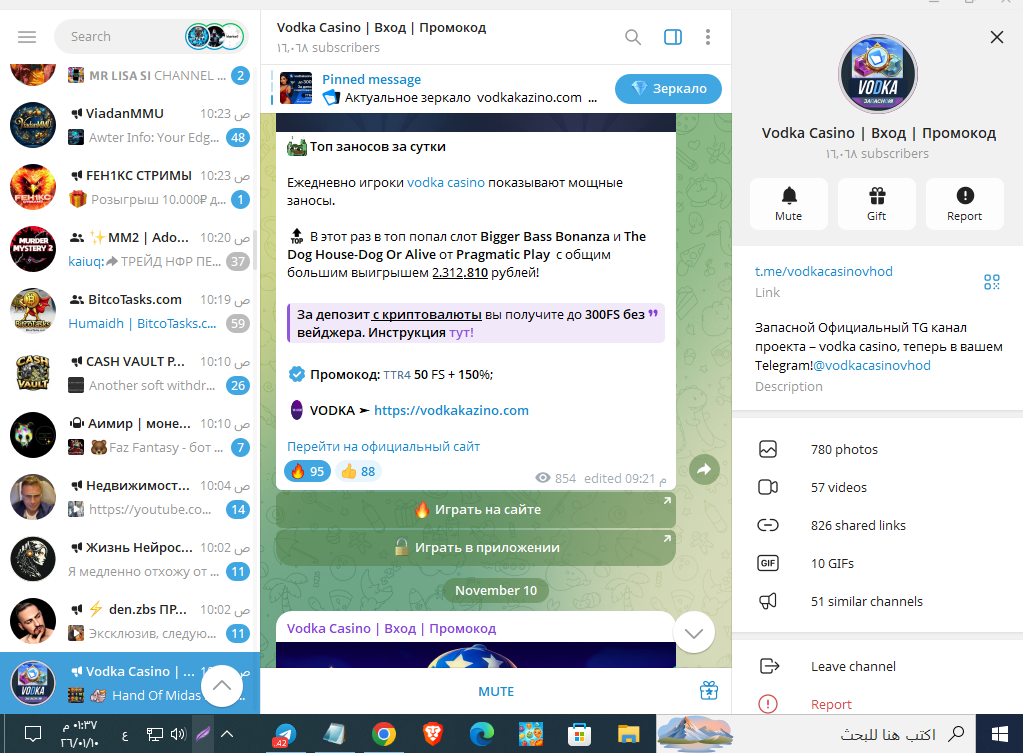Click Leave channel
Screen dimensions: 1023x753
pos(878,666)
